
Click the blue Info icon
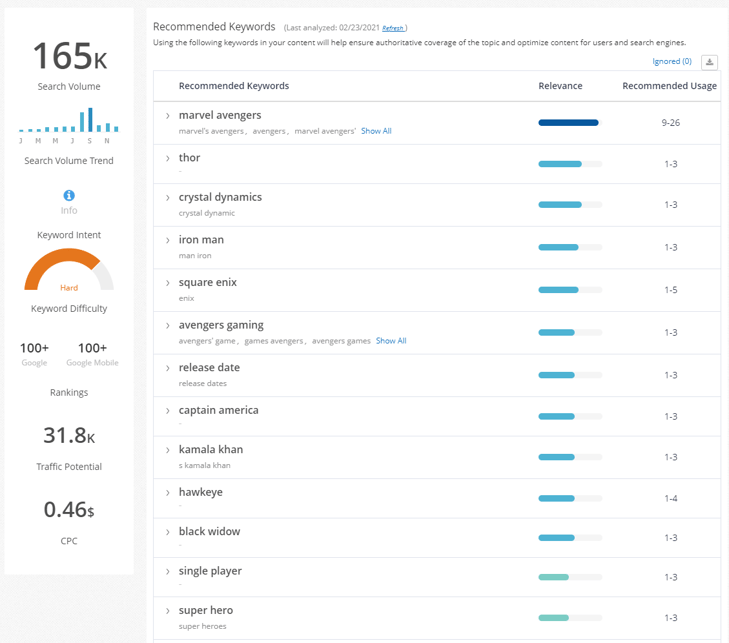click(69, 195)
